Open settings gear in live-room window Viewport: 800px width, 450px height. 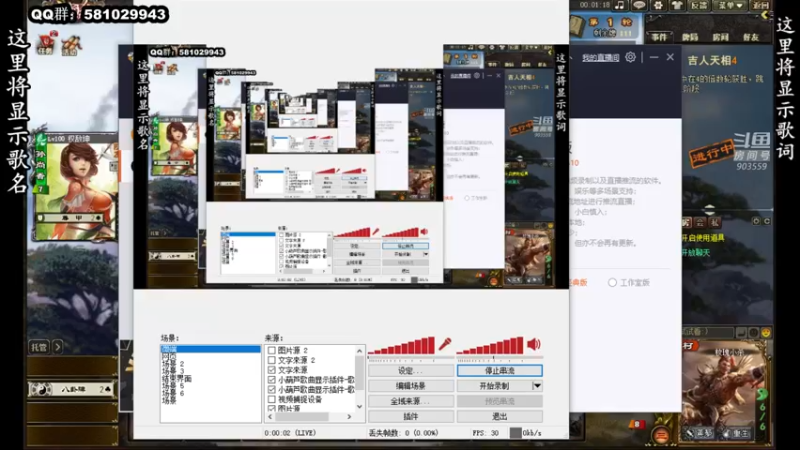tap(631, 57)
